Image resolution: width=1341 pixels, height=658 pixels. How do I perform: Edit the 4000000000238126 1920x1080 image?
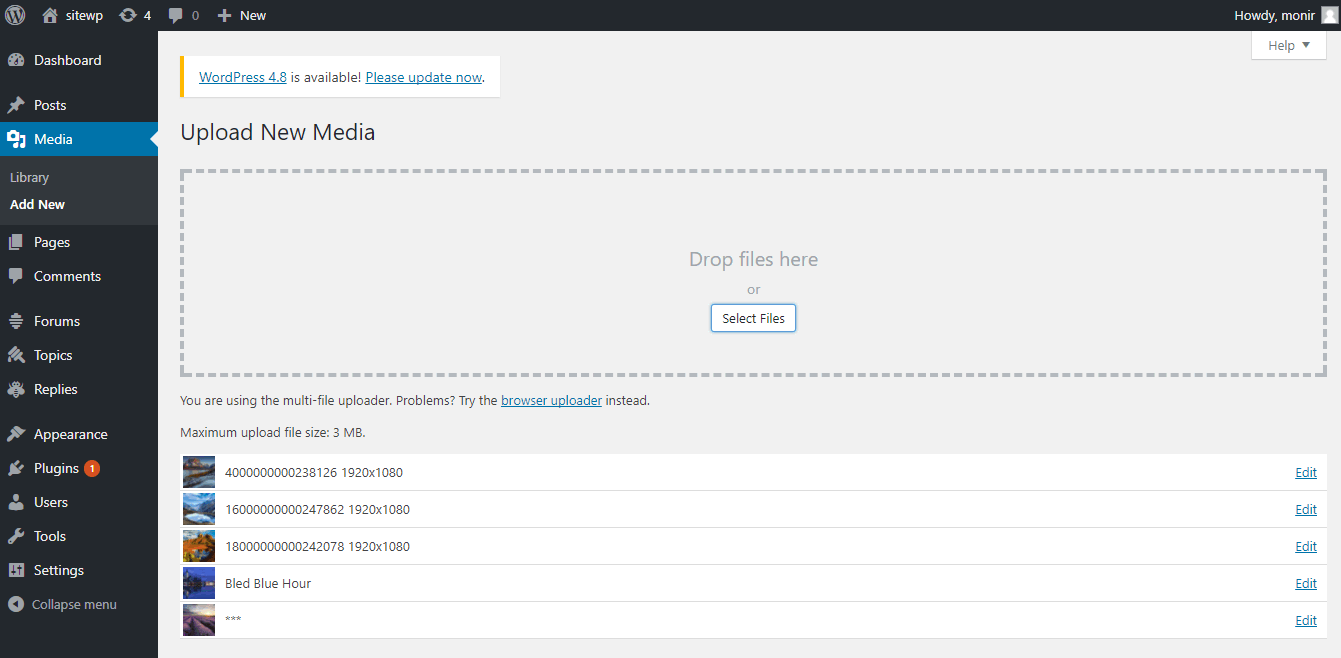(x=1306, y=472)
